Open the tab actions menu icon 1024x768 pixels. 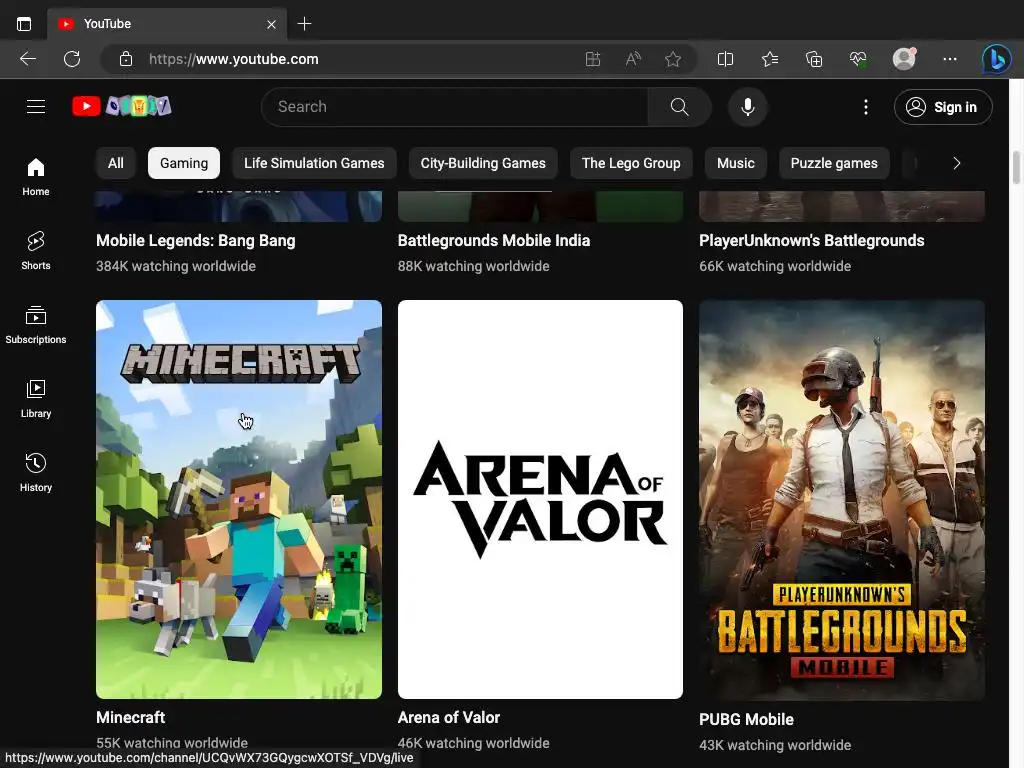pos(24,24)
